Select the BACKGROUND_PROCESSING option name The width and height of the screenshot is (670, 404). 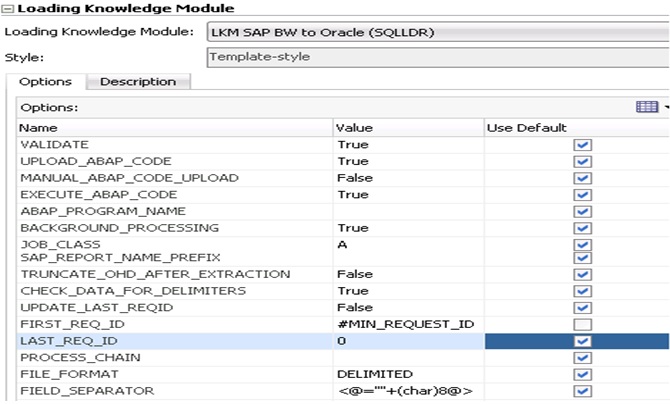[119, 228]
